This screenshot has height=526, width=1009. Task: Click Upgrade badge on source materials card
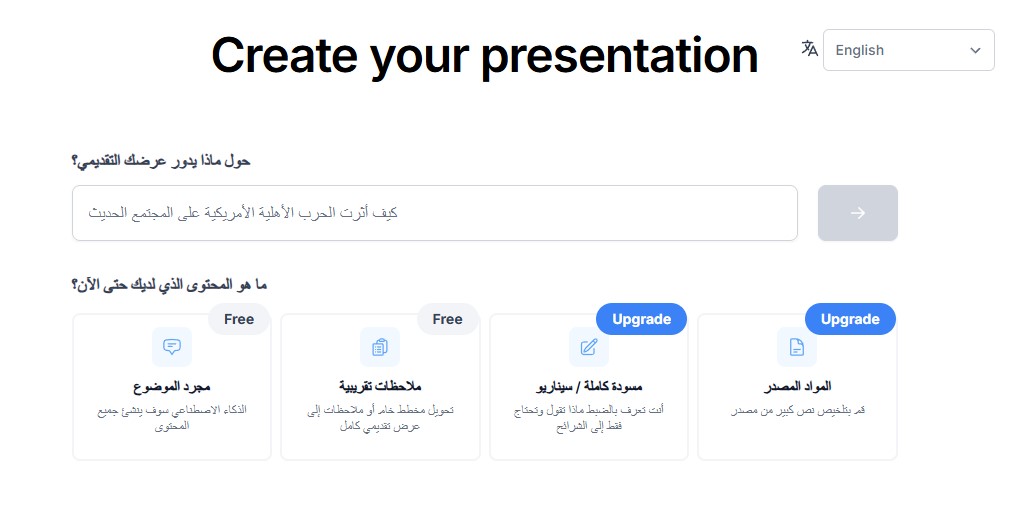click(850, 319)
